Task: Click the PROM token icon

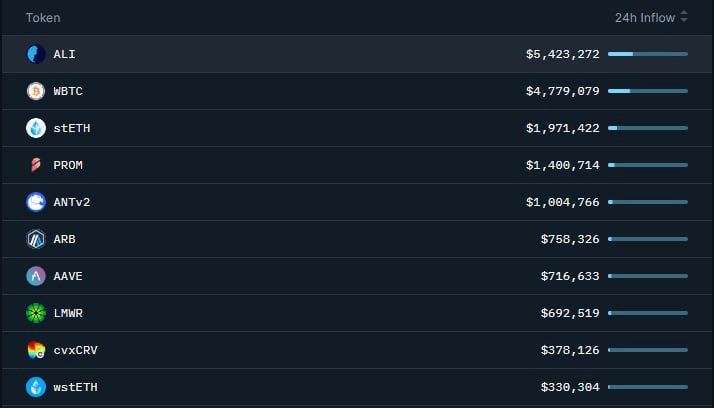Action: [36, 165]
